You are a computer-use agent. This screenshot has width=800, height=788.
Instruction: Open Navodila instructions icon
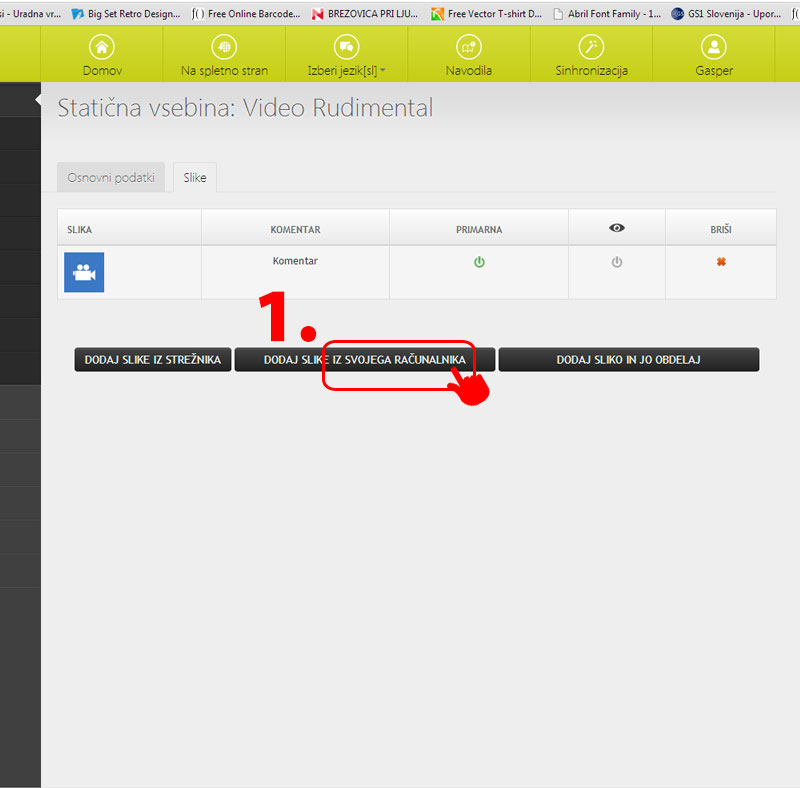click(469, 47)
